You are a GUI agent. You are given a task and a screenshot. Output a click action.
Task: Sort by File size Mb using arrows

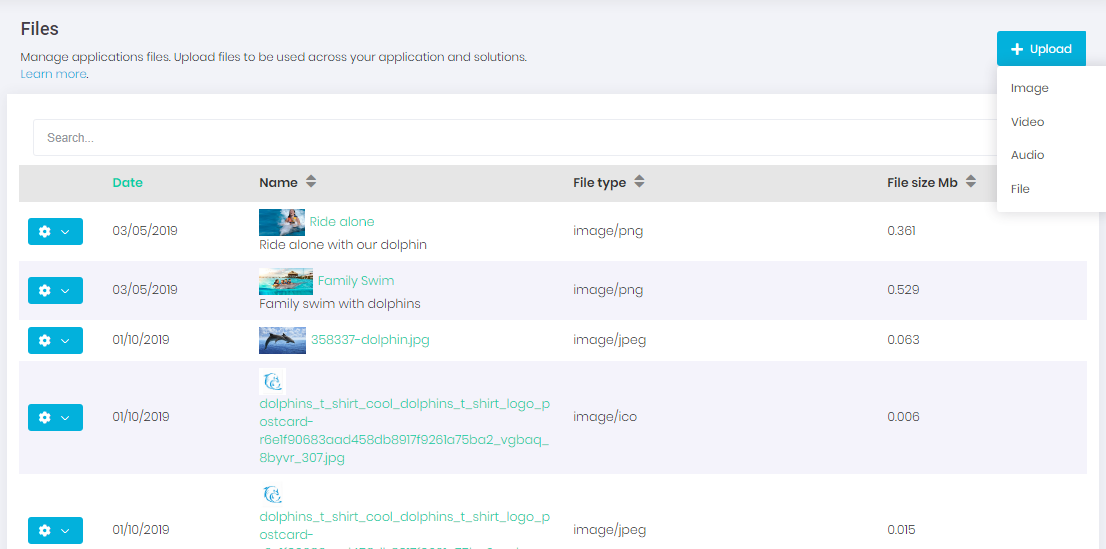(x=971, y=182)
